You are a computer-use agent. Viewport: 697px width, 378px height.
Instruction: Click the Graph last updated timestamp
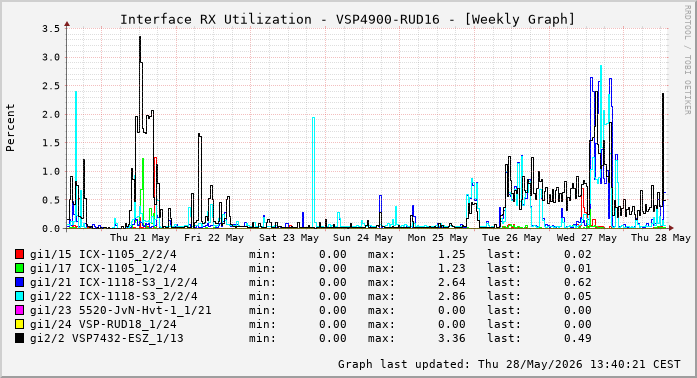[x=509, y=364]
